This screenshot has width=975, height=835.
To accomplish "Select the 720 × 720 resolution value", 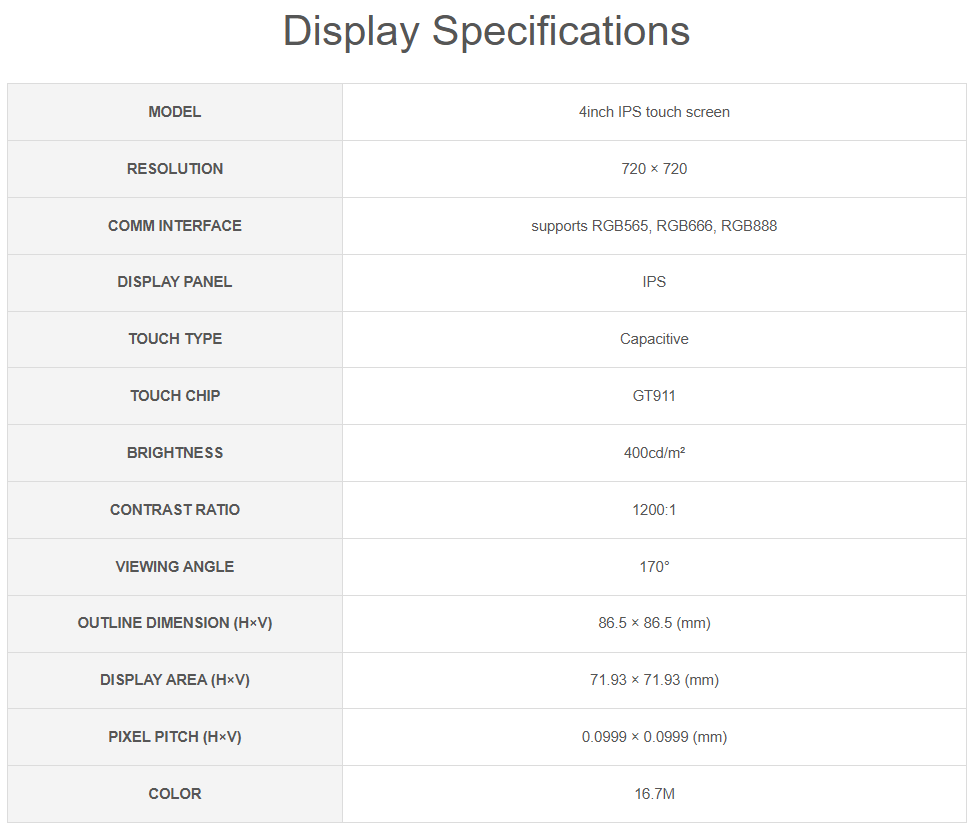I will 654,169.
